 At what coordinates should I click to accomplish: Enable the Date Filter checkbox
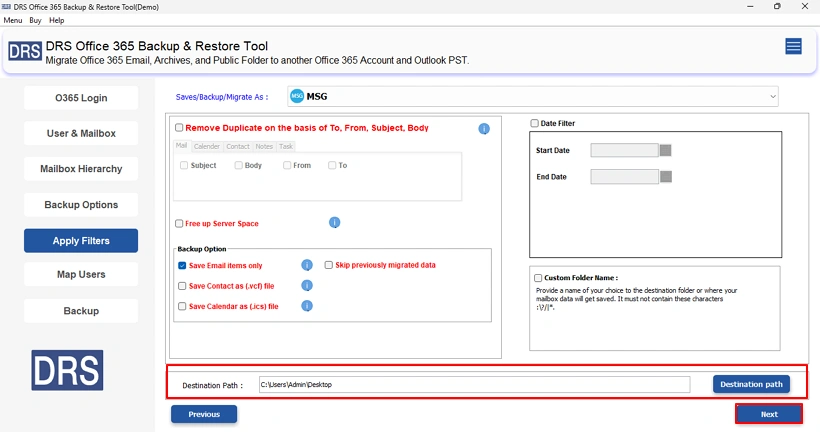pyautogui.click(x=534, y=123)
